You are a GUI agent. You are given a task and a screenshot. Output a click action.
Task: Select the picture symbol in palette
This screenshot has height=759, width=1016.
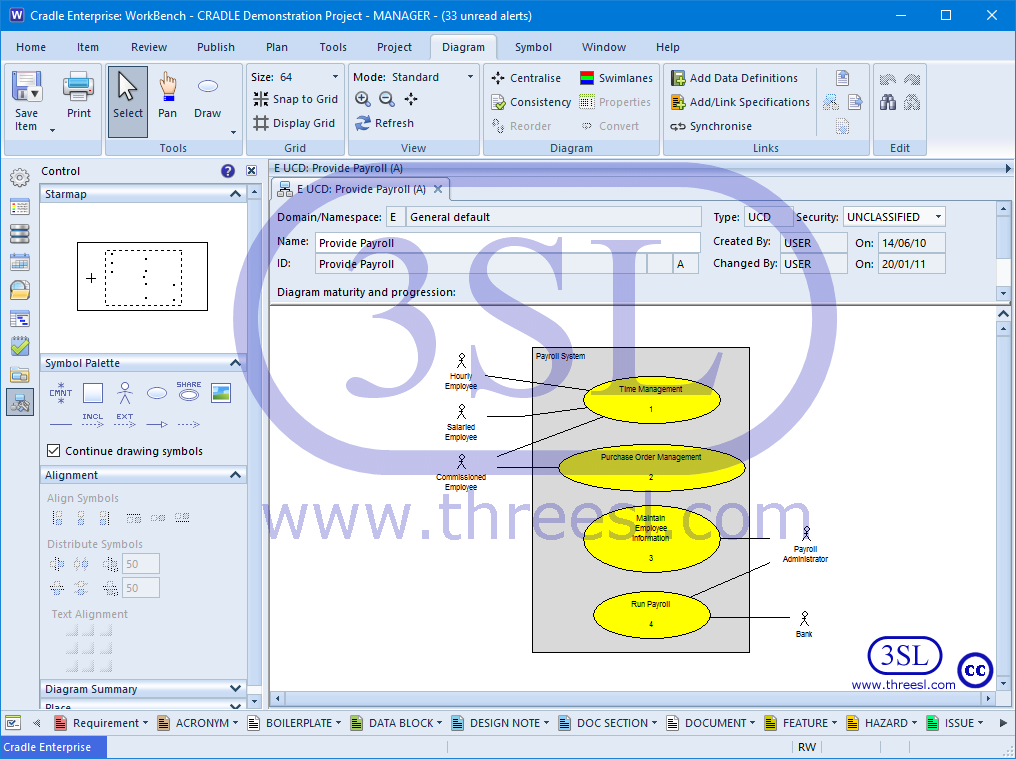coord(221,393)
